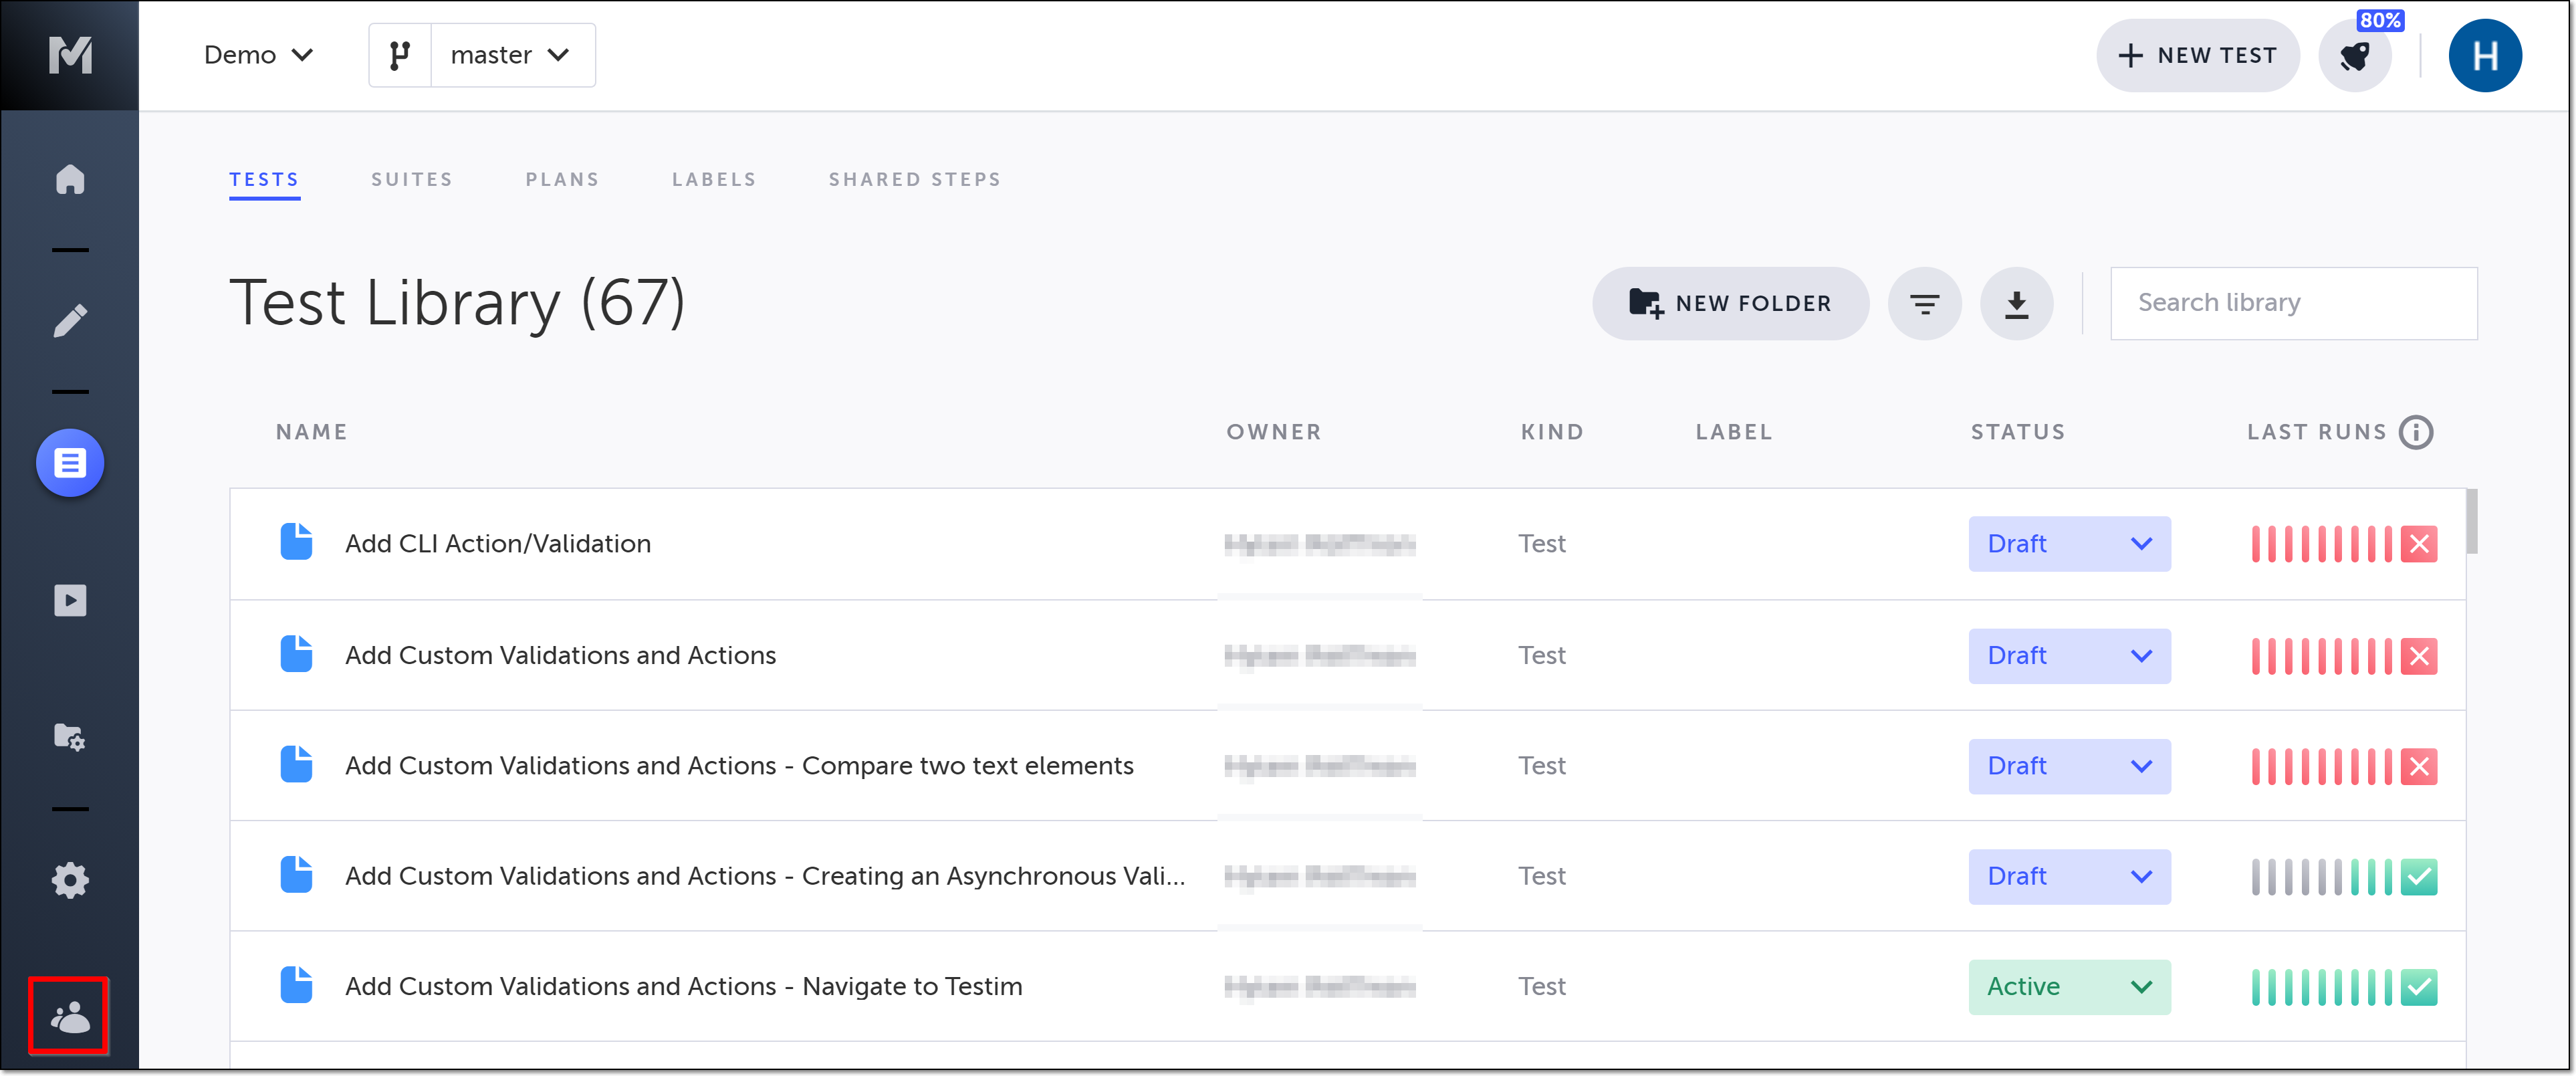Expand the Demo project dropdown

[258, 55]
